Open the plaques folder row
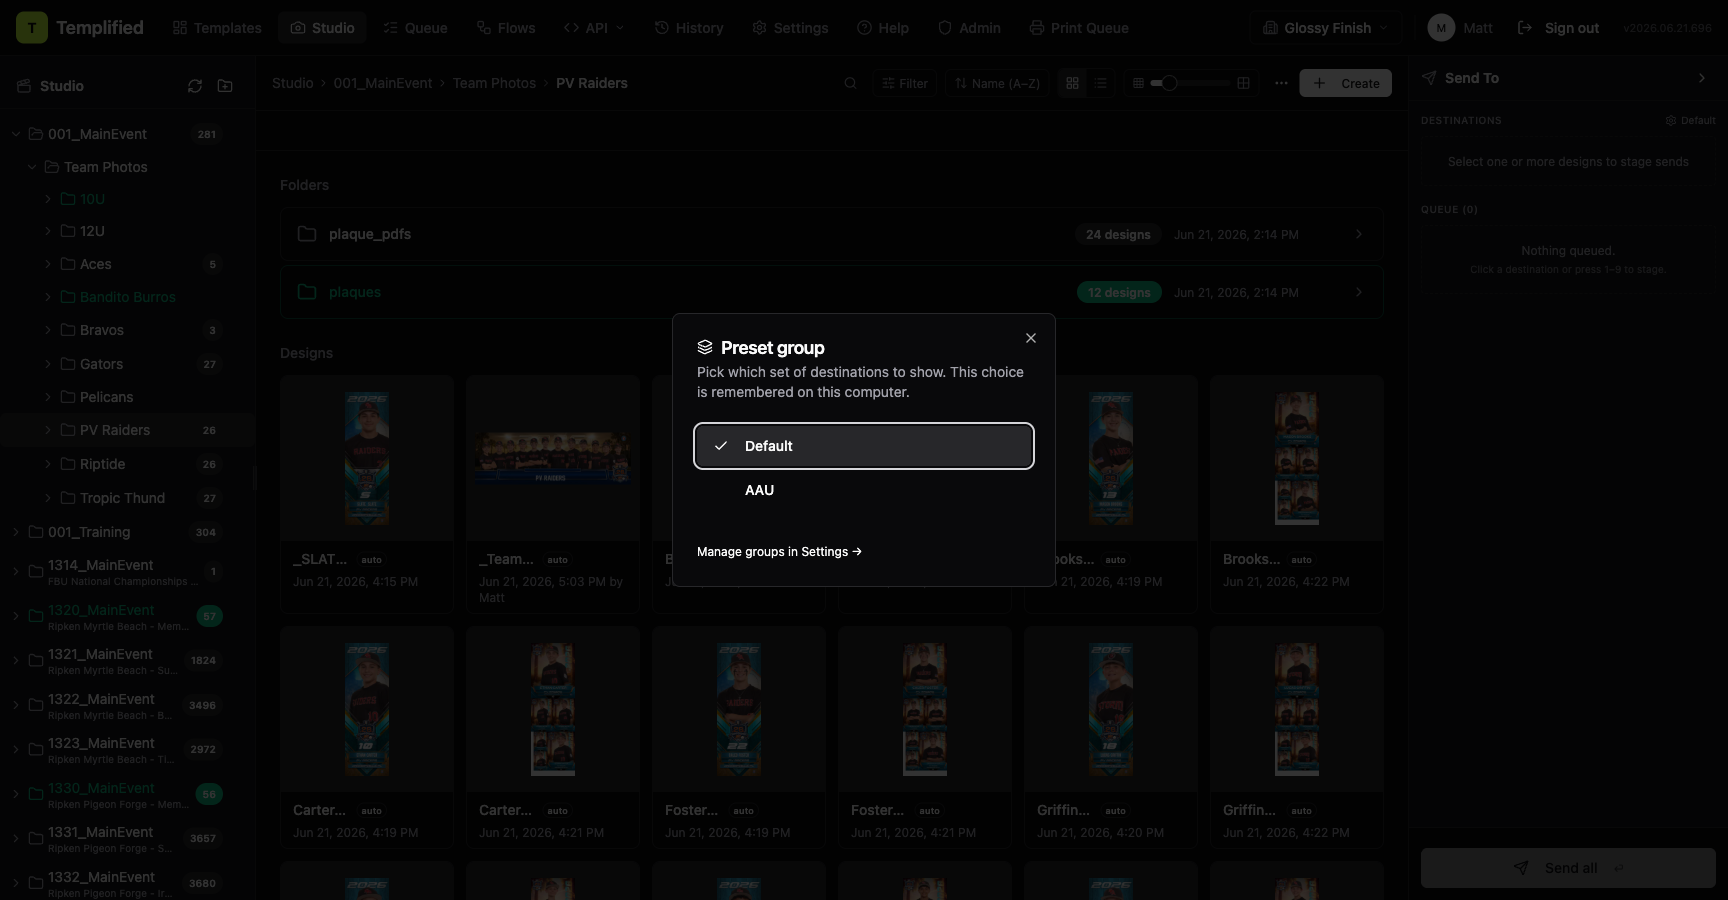Viewport: 1728px width, 900px height. [x=832, y=292]
